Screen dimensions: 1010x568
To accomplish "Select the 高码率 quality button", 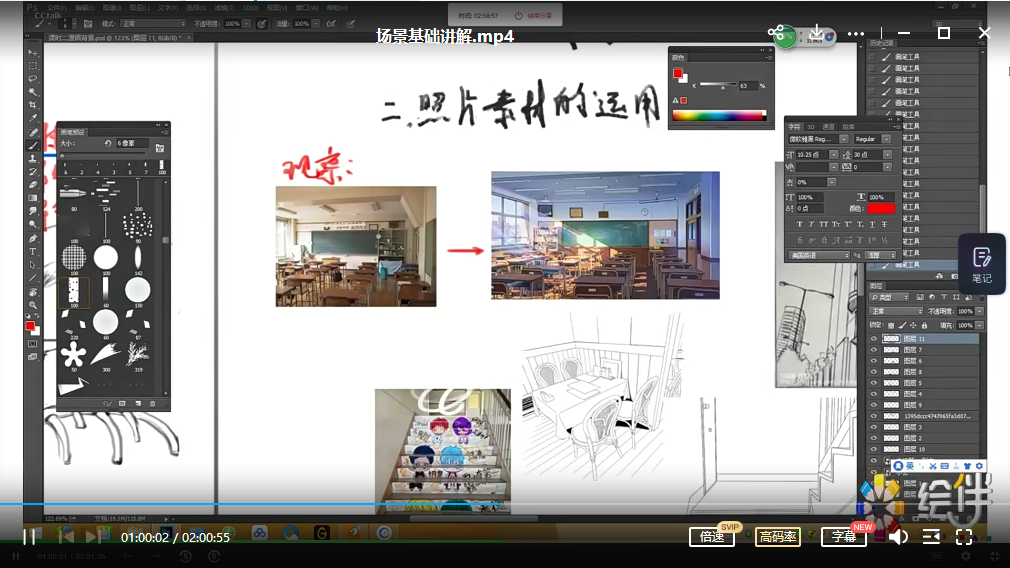I will [x=777, y=536].
